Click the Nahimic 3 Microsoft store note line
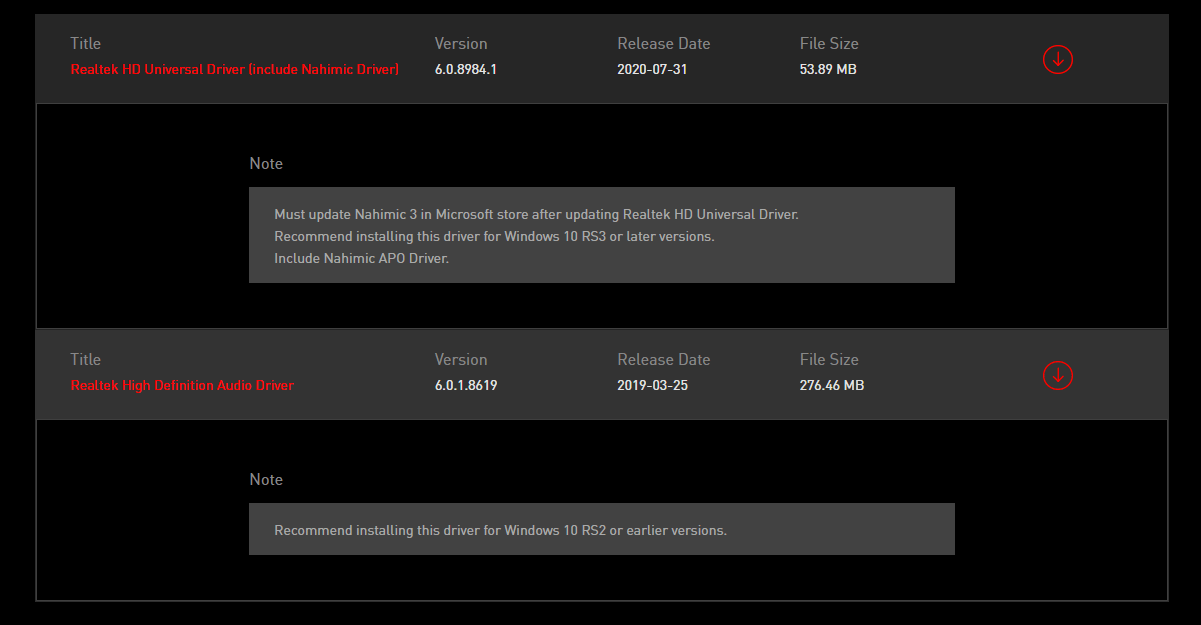 [x=537, y=214]
